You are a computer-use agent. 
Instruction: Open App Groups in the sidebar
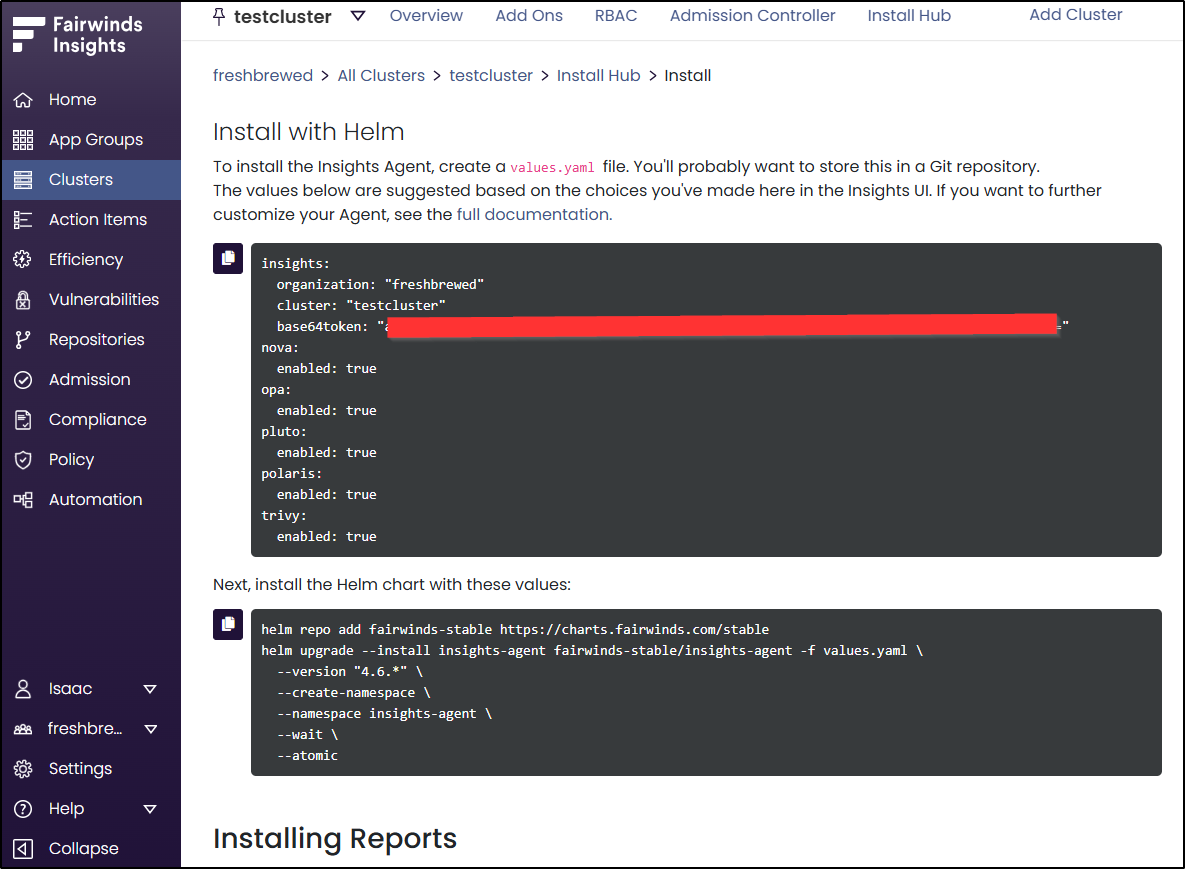pyautogui.click(x=96, y=140)
